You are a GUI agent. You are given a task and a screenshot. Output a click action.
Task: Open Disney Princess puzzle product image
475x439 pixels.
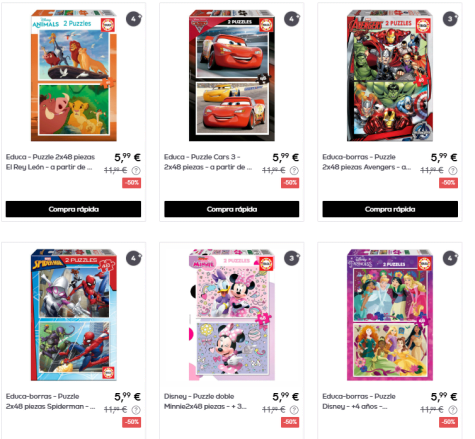(x=390, y=315)
